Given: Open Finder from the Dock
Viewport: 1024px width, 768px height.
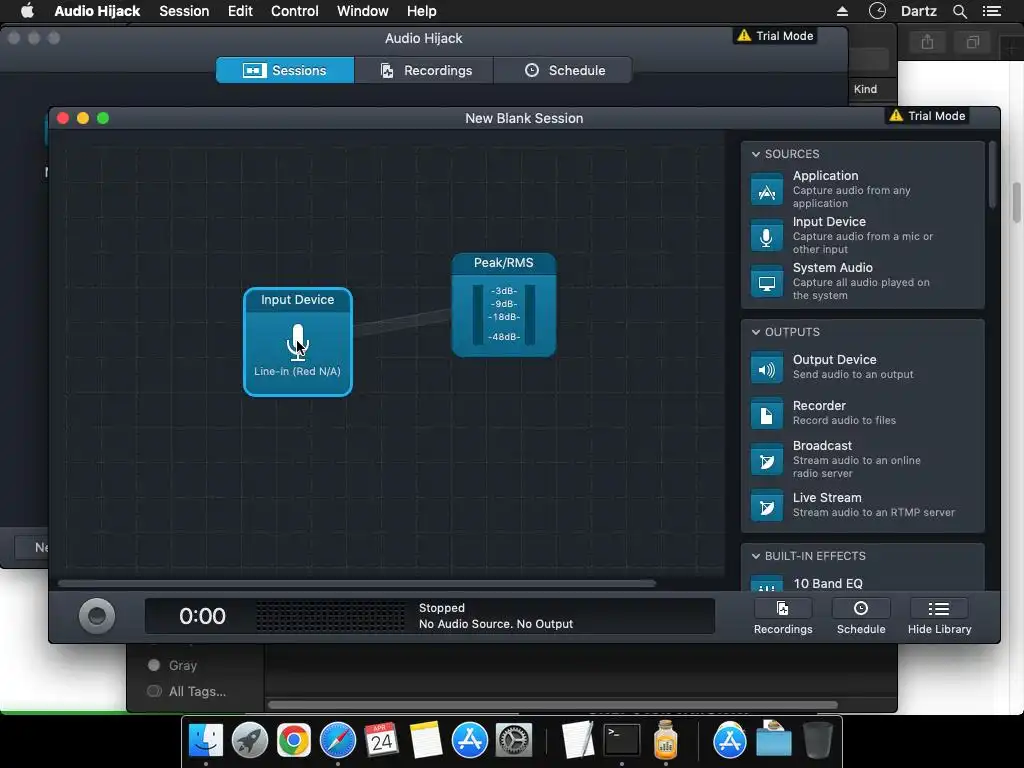Looking at the screenshot, I should (206, 741).
